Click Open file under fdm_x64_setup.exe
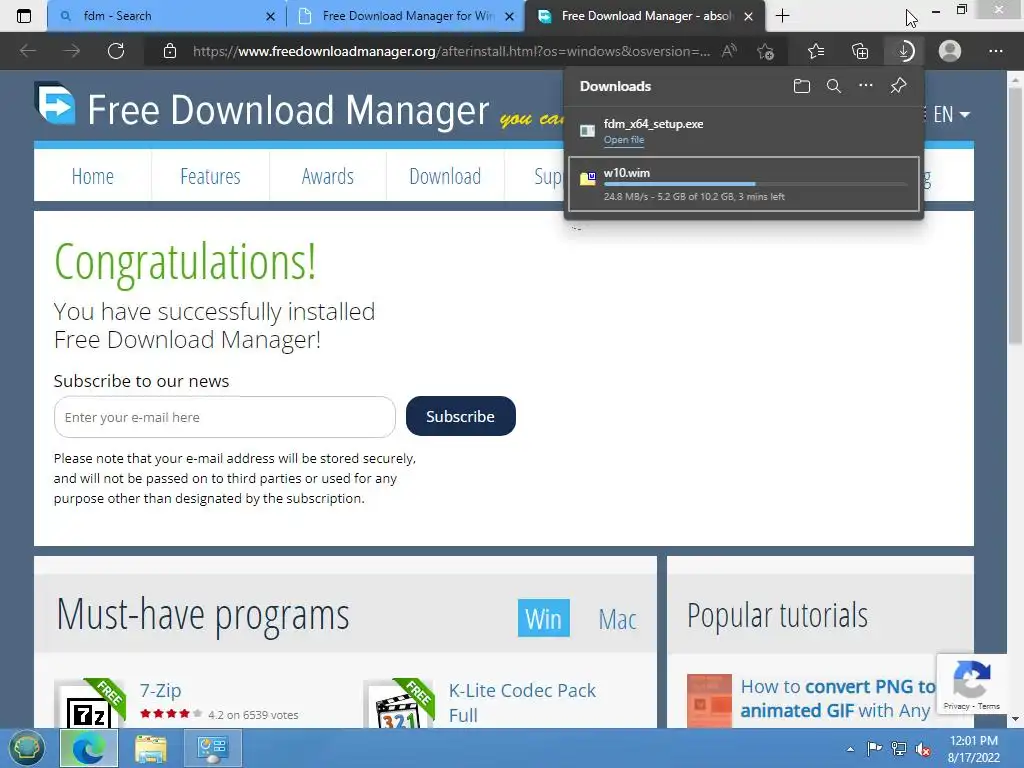This screenshot has width=1024, height=768. [x=624, y=140]
